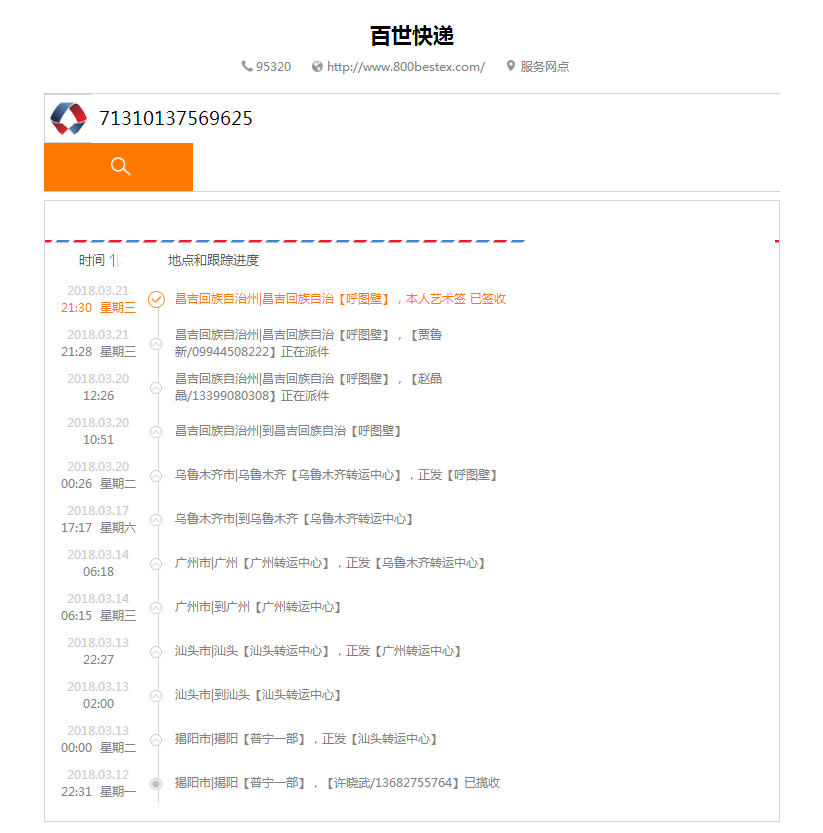The width and height of the screenshot is (823, 833).
Task: Select 汕头市|到汕头【汕头转运中心】 entry
Action: pos(258,695)
